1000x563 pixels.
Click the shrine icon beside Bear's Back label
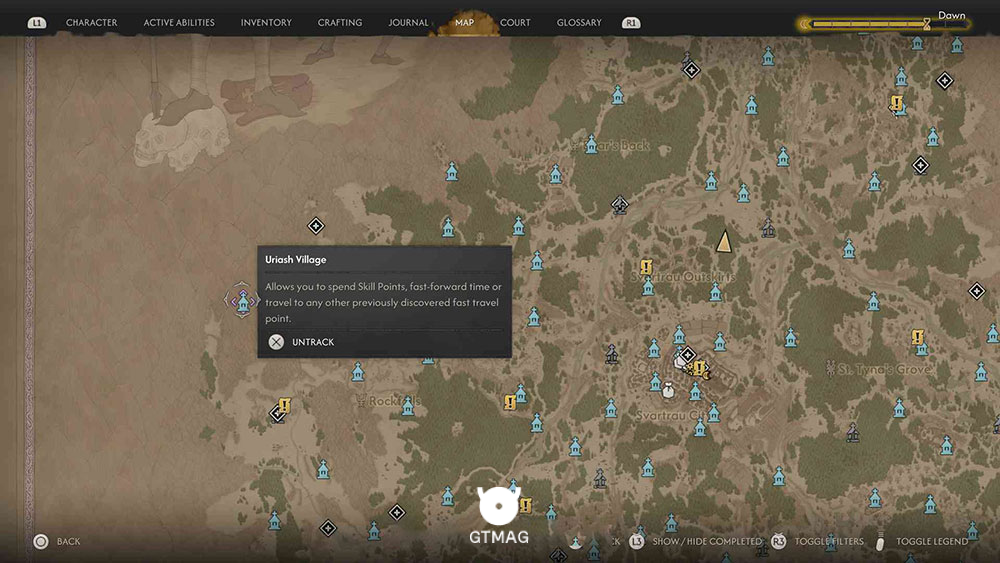pyautogui.click(x=591, y=145)
